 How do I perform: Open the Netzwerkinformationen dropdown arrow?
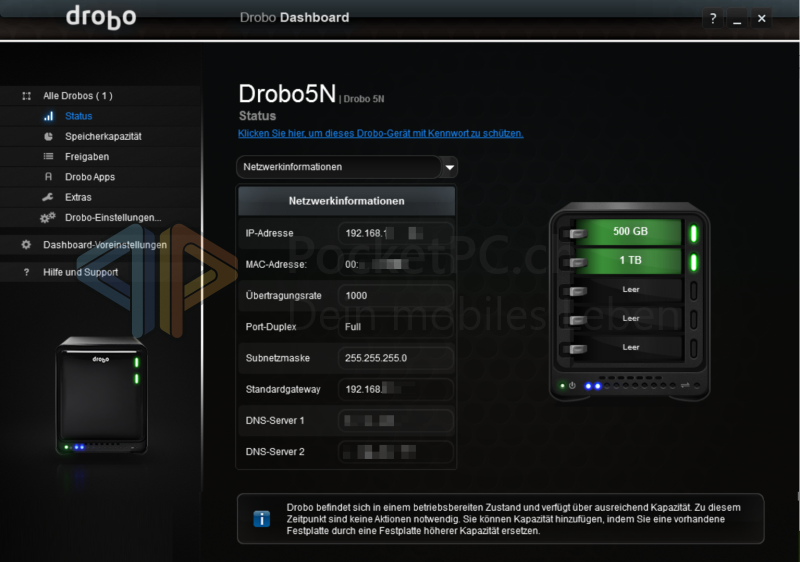449,167
